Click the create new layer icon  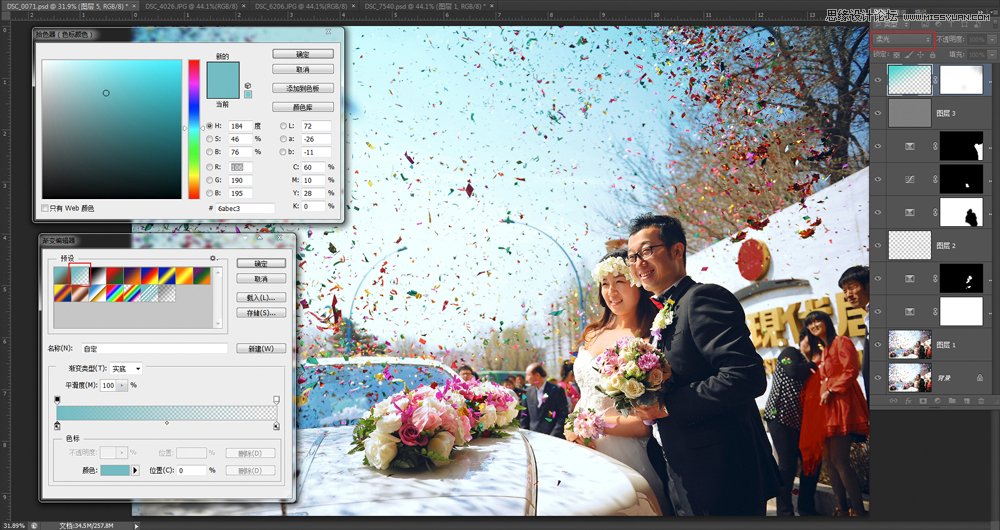(966, 401)
